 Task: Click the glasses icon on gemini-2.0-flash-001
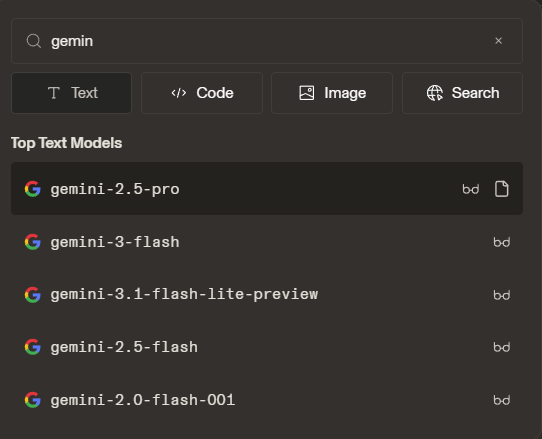[x=502, y=400]
